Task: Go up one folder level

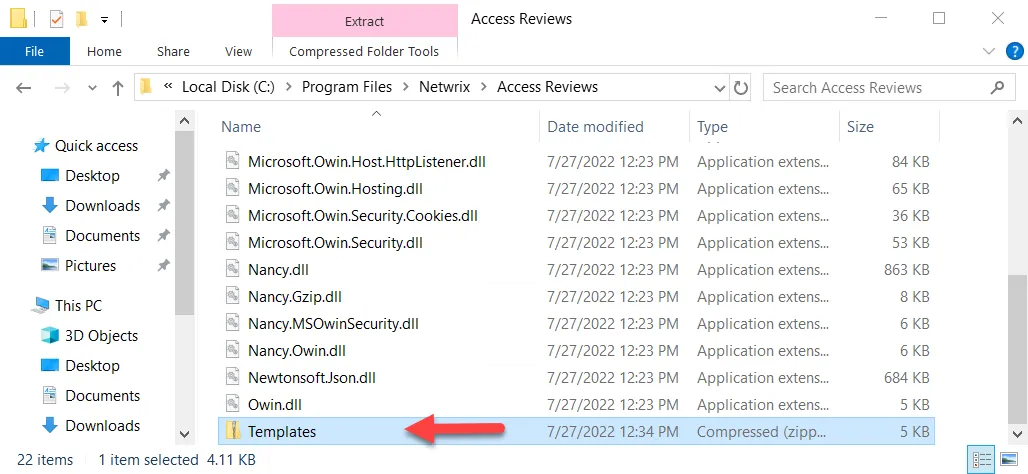Action: tap(118, 88)
